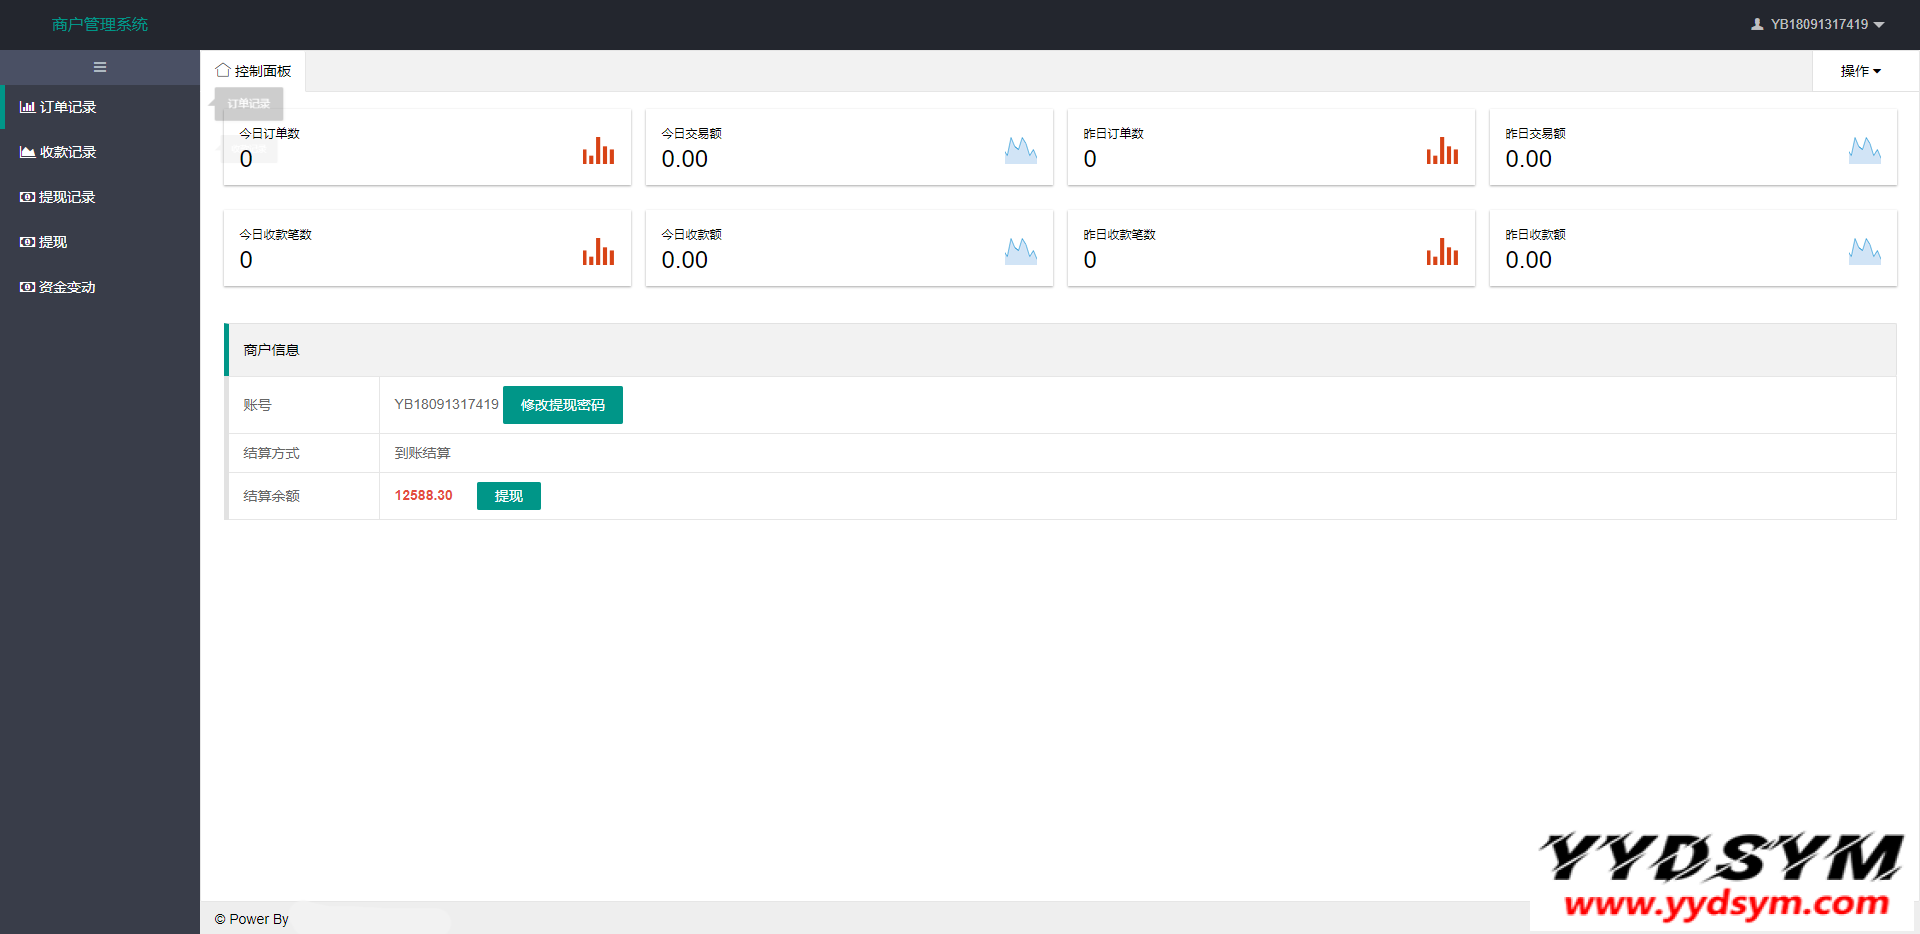View 资金变动 from the sidebar
The width and height of the screenshot is (1920, 934).
coord(66,287)
